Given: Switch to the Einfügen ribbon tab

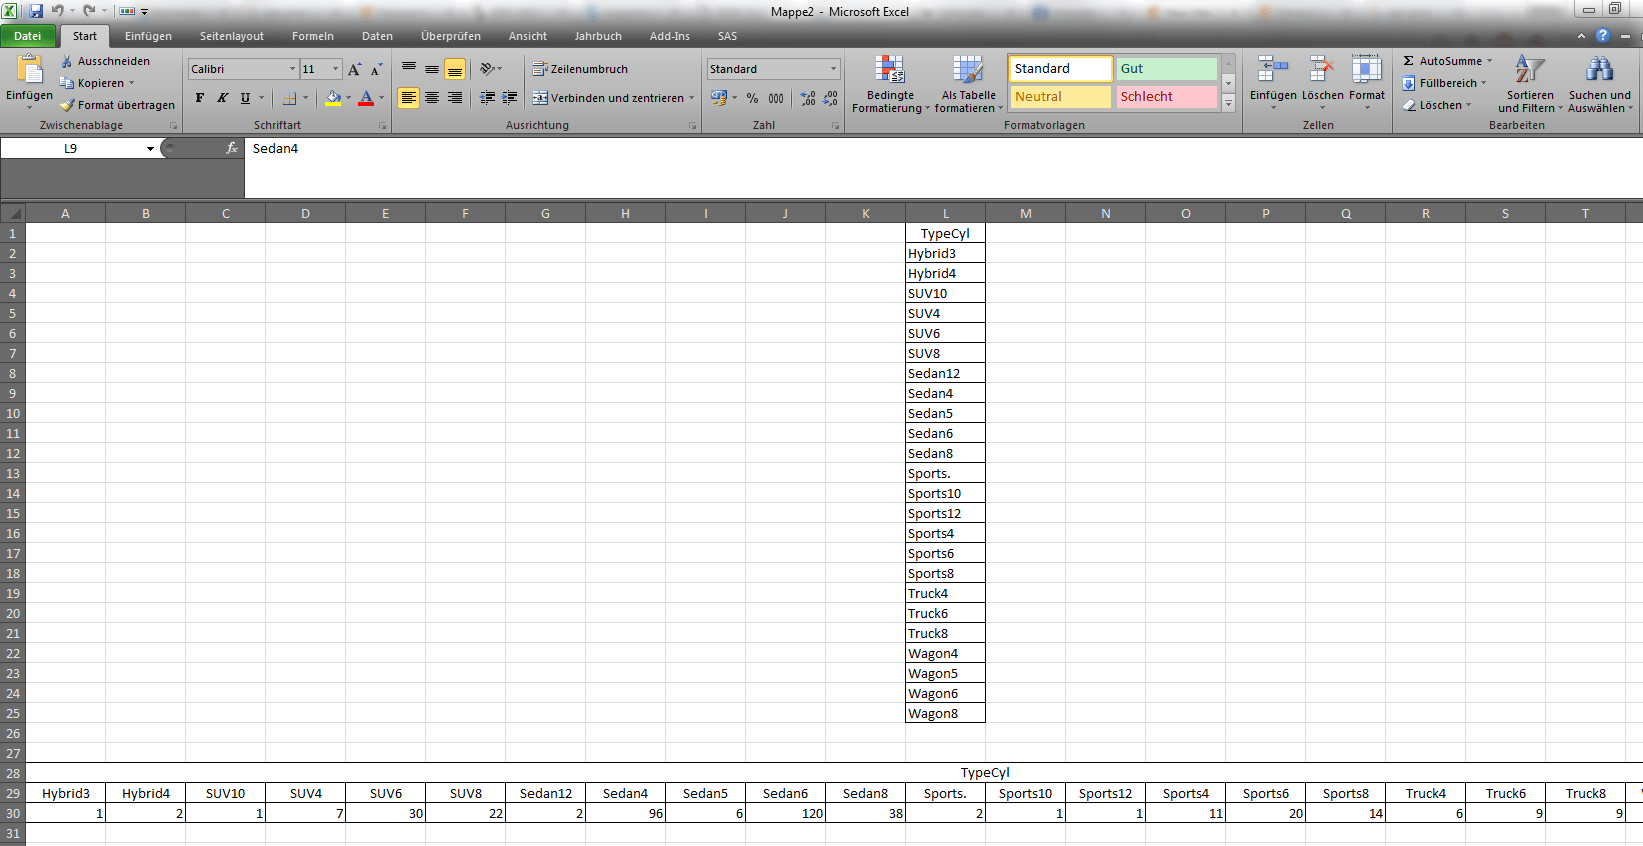Looking at the screenshot, I should (148, 36).
